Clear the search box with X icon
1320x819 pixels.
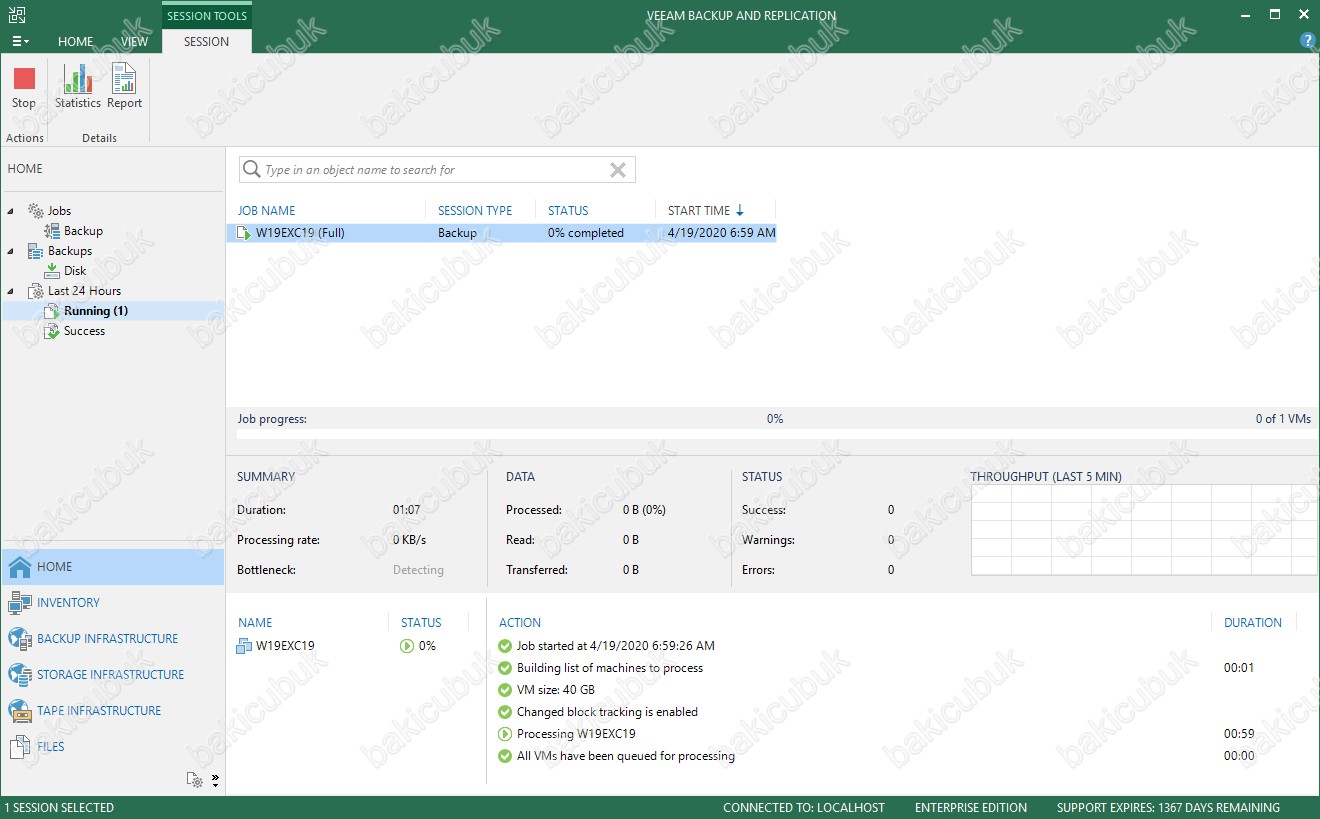click(x=618, y=170)
